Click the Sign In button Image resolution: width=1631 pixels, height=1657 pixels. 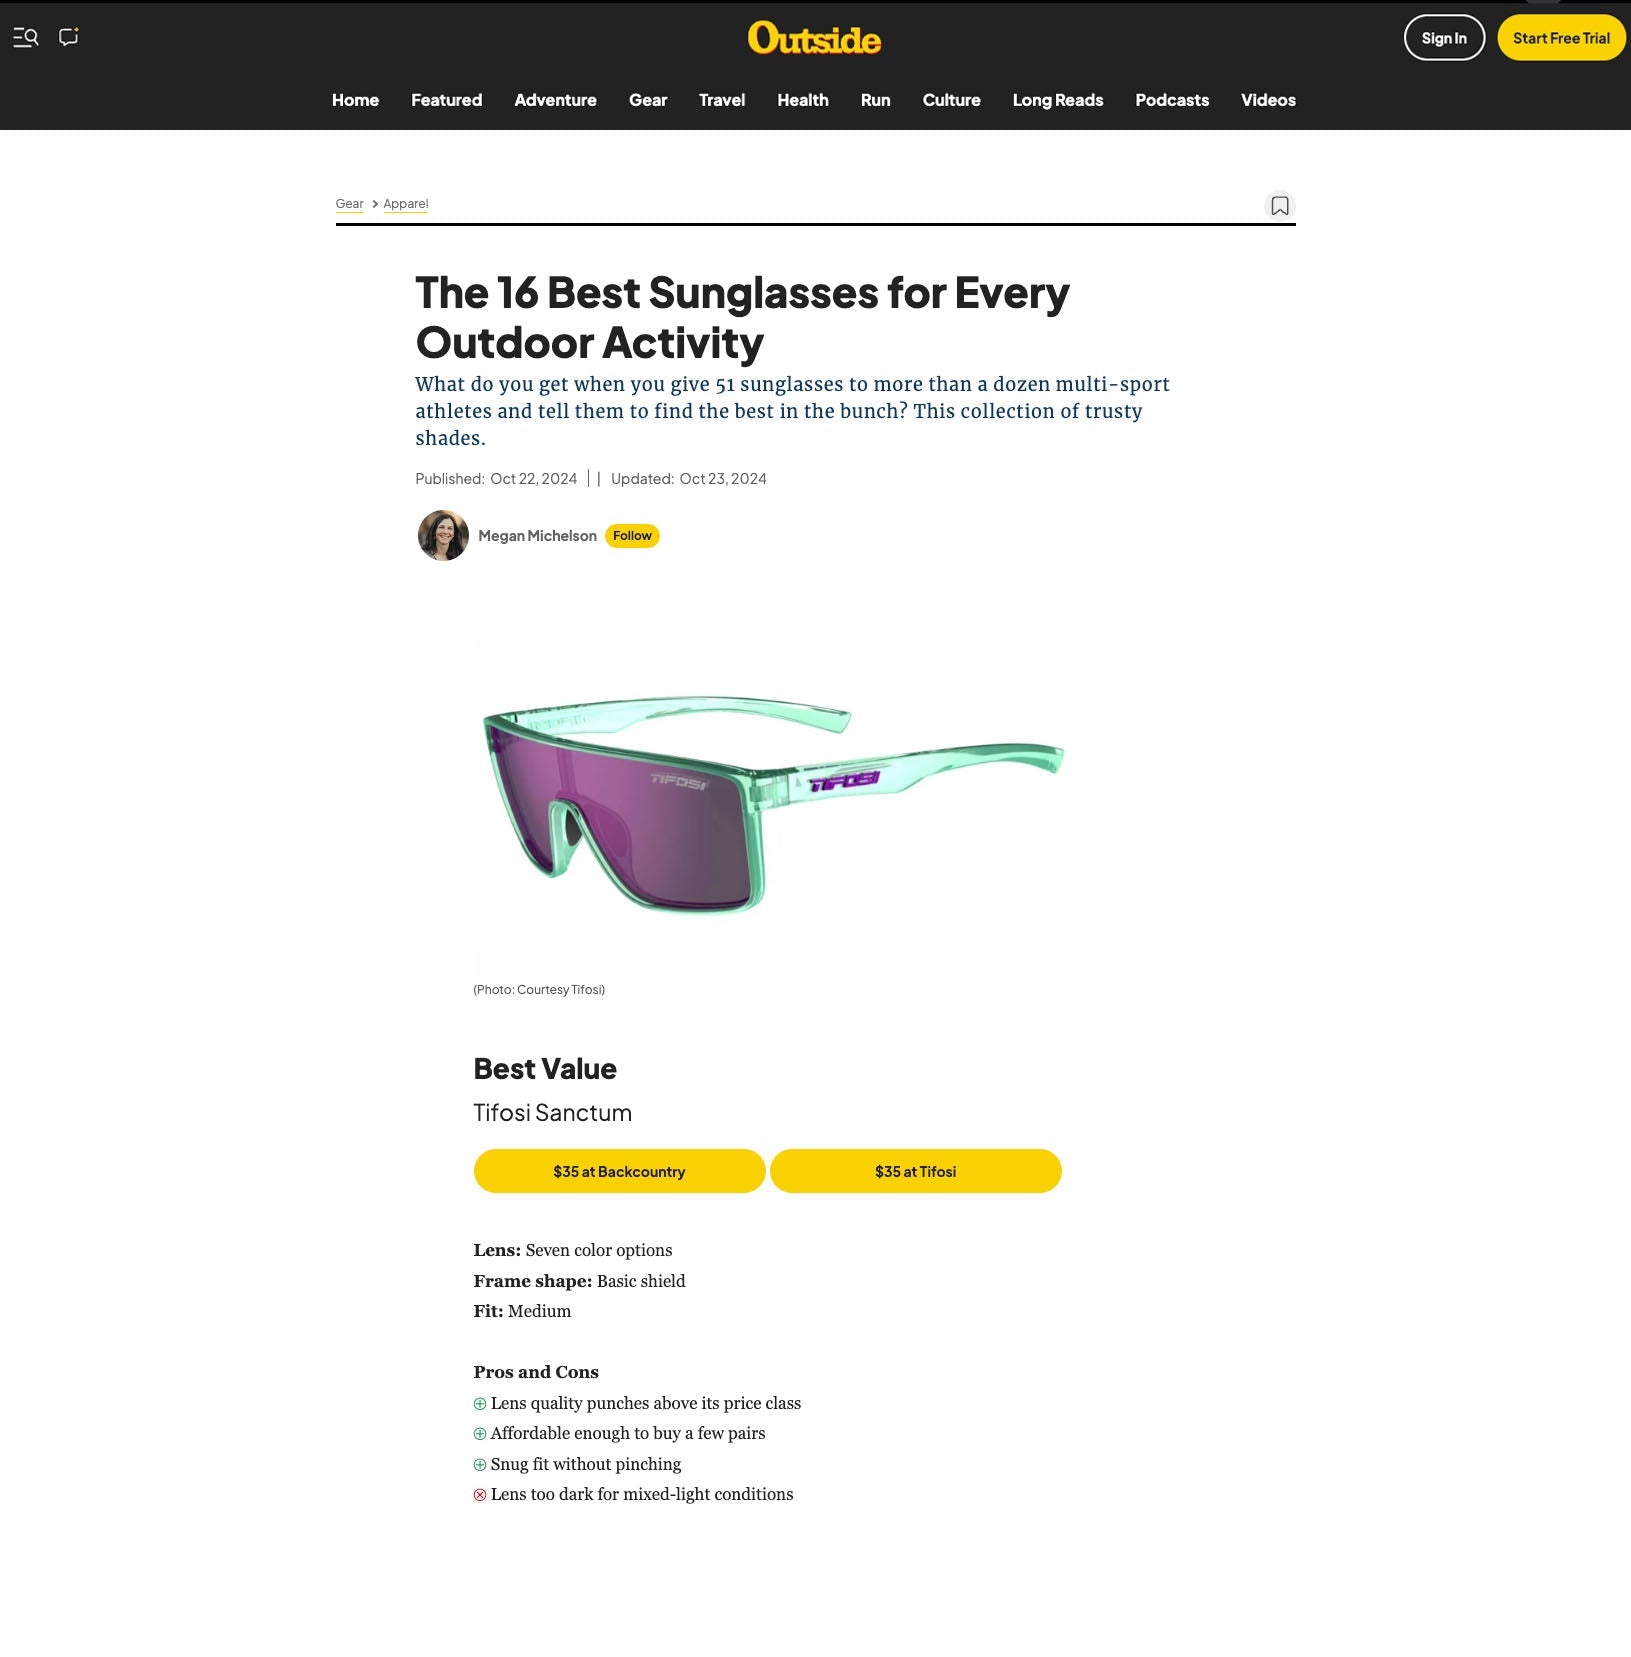point(1444,38)
